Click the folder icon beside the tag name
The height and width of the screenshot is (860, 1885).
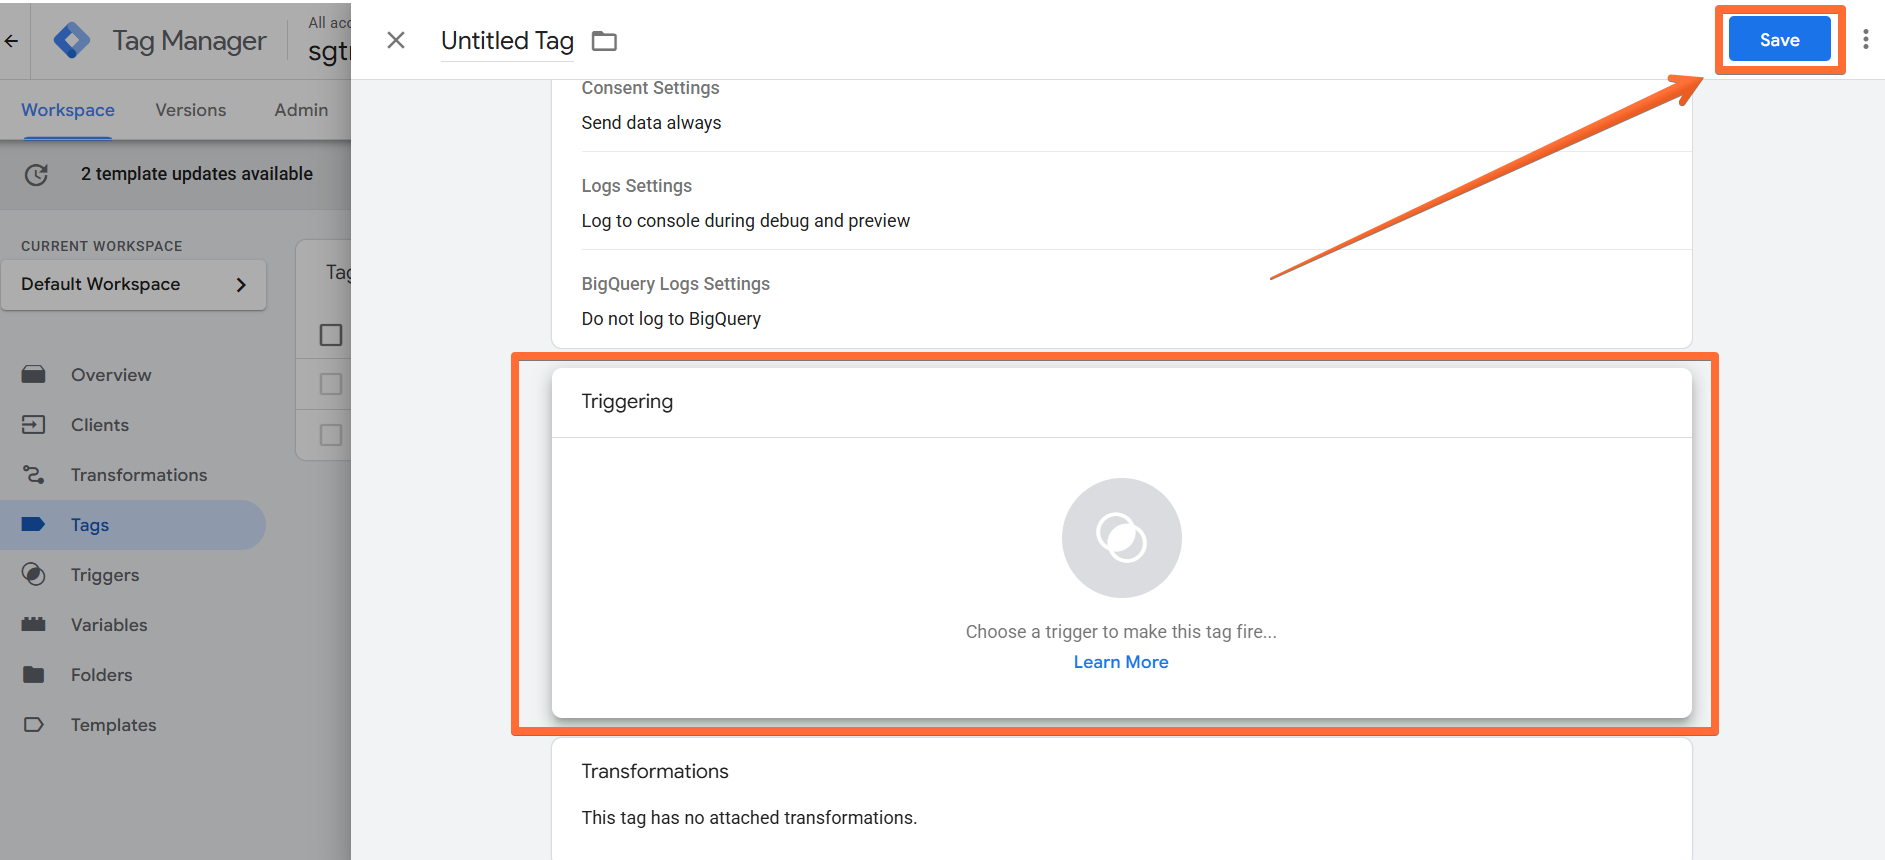click(604, 41)
